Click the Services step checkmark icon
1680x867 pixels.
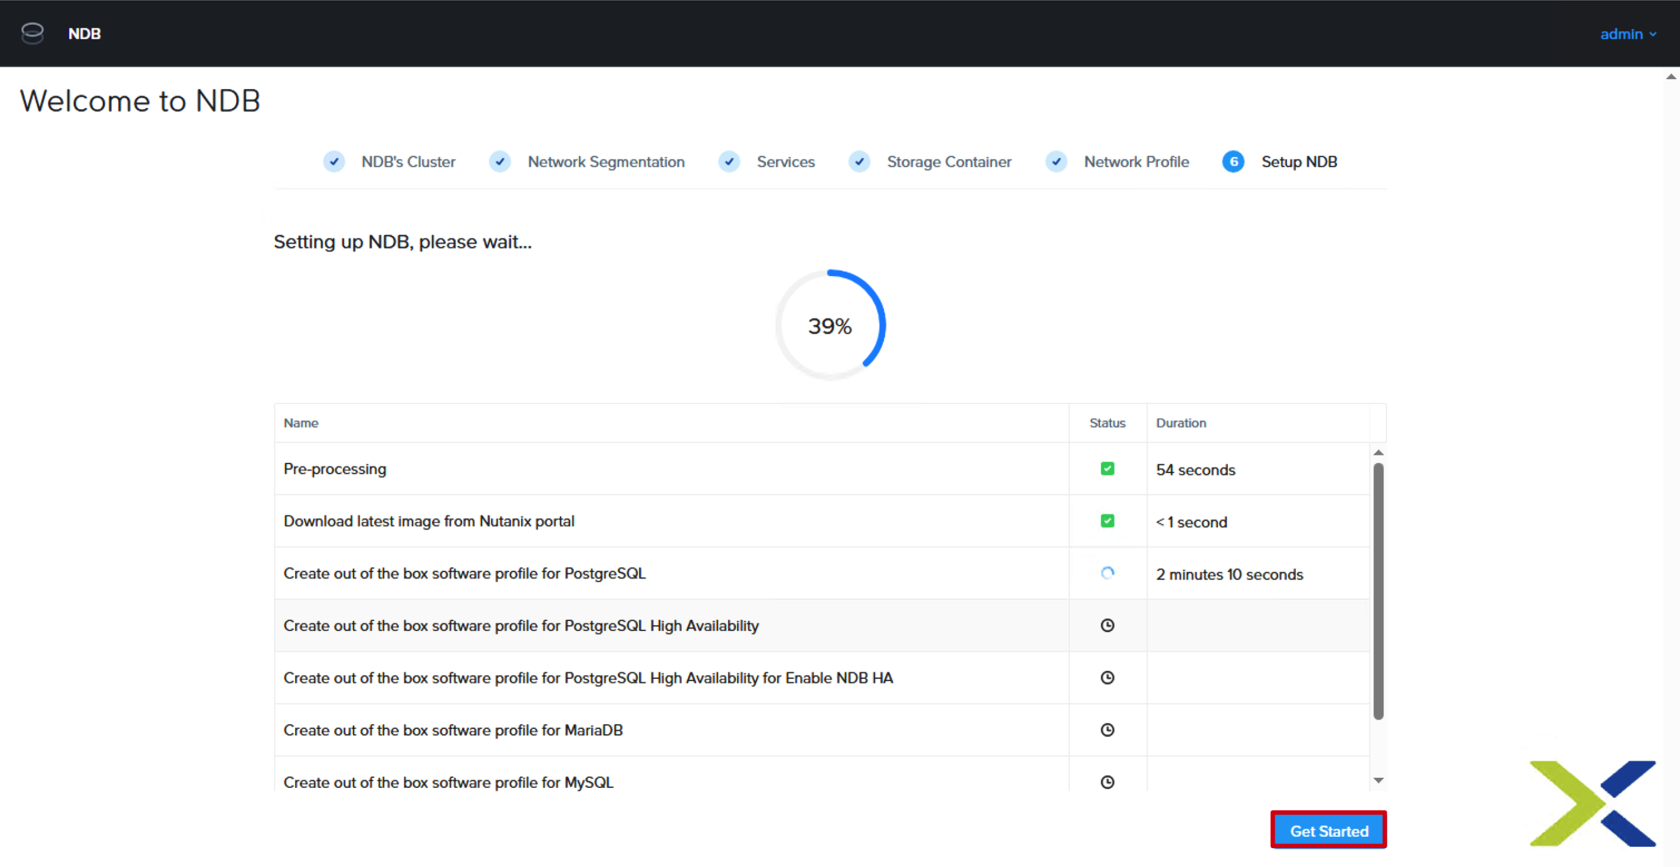[729, 162]
